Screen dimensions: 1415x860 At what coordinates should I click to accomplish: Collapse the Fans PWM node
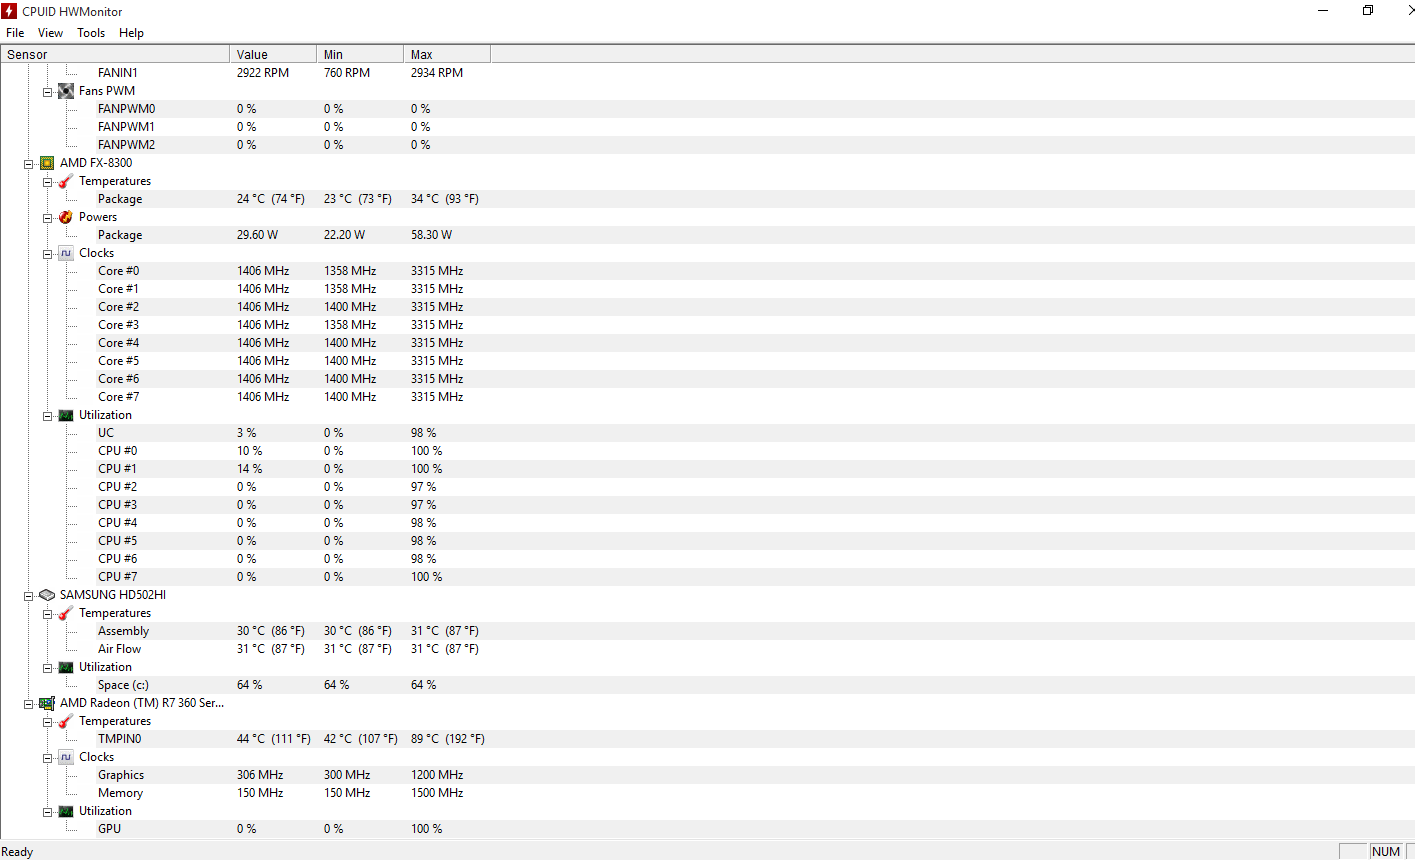[x=47, y=92]
